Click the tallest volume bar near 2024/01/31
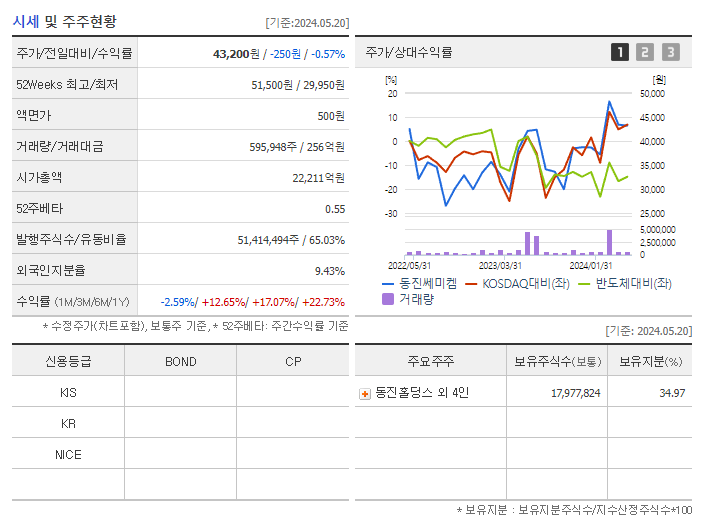The height and width of the screenshot is (525, 702). (x=609, y=242)
